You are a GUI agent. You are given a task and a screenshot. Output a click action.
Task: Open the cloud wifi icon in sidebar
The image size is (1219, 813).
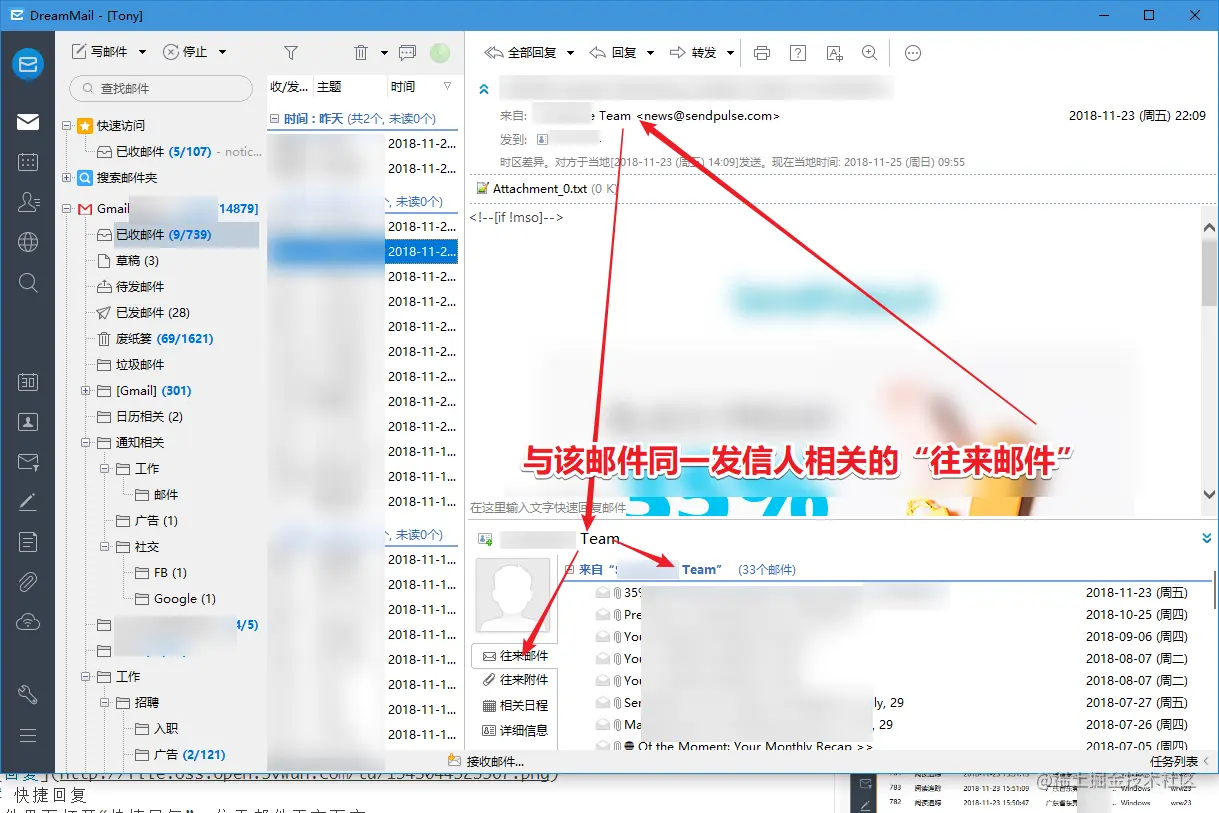tap(28, 622)
